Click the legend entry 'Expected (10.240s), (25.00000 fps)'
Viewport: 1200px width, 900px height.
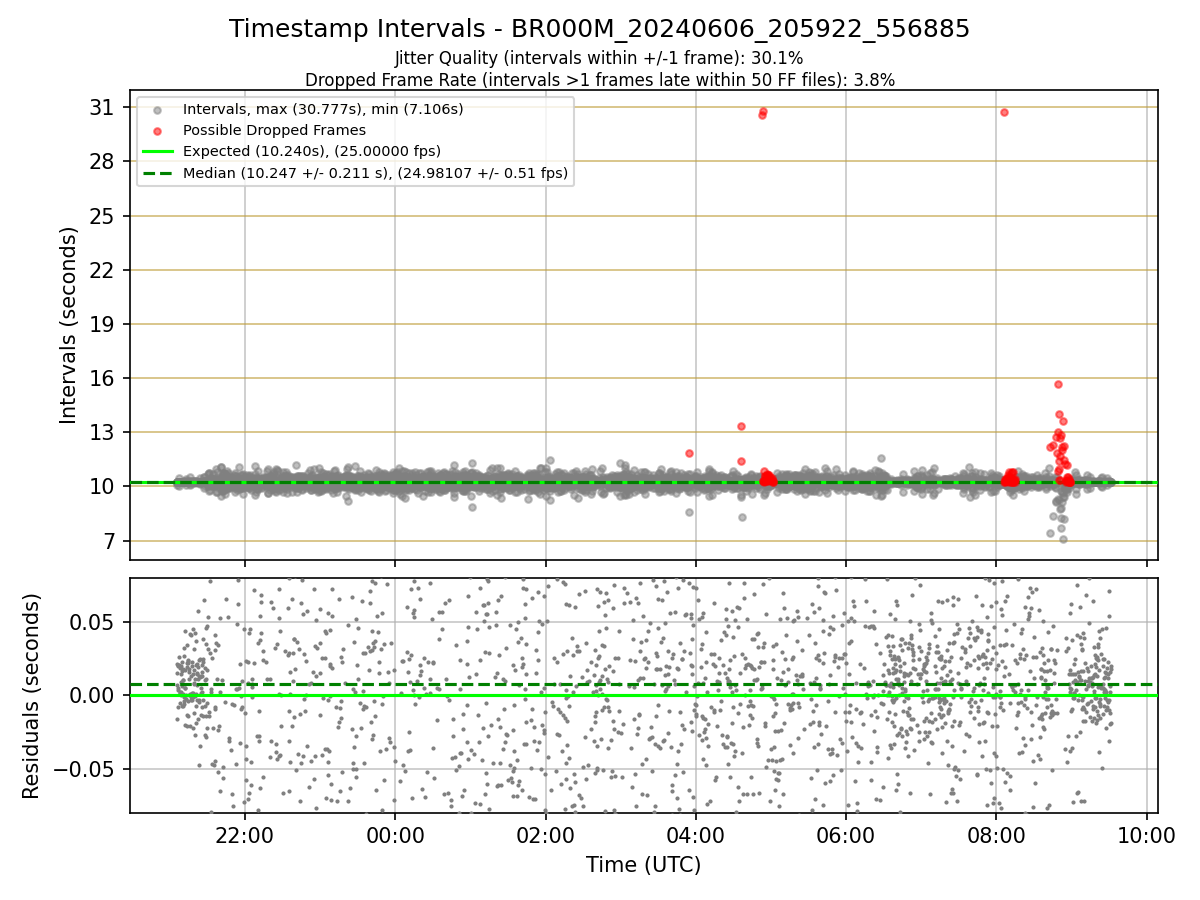point(312,151)
